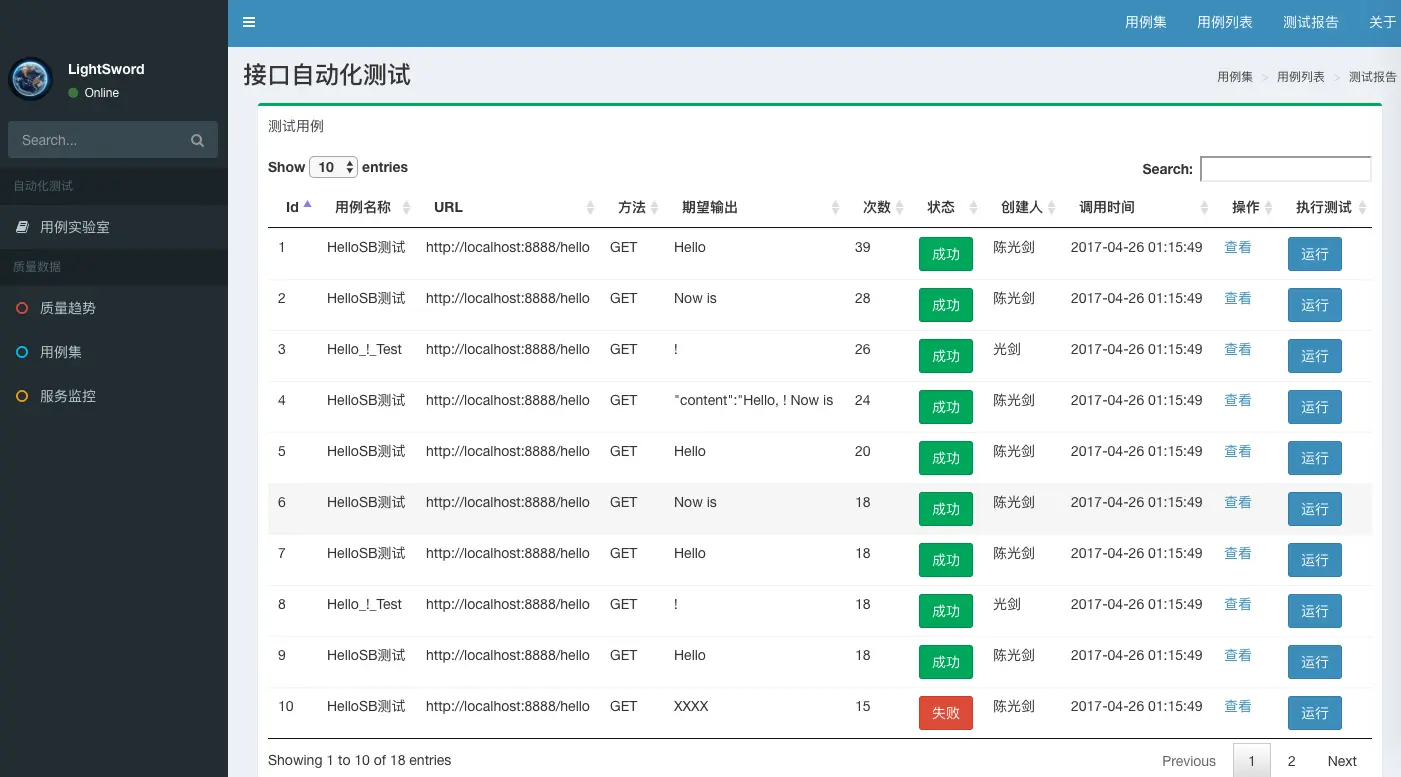Click 运行 button for row 6
Image resolution: width=1401 pixels, height=777 pixels.
[x=1315, y=509]
